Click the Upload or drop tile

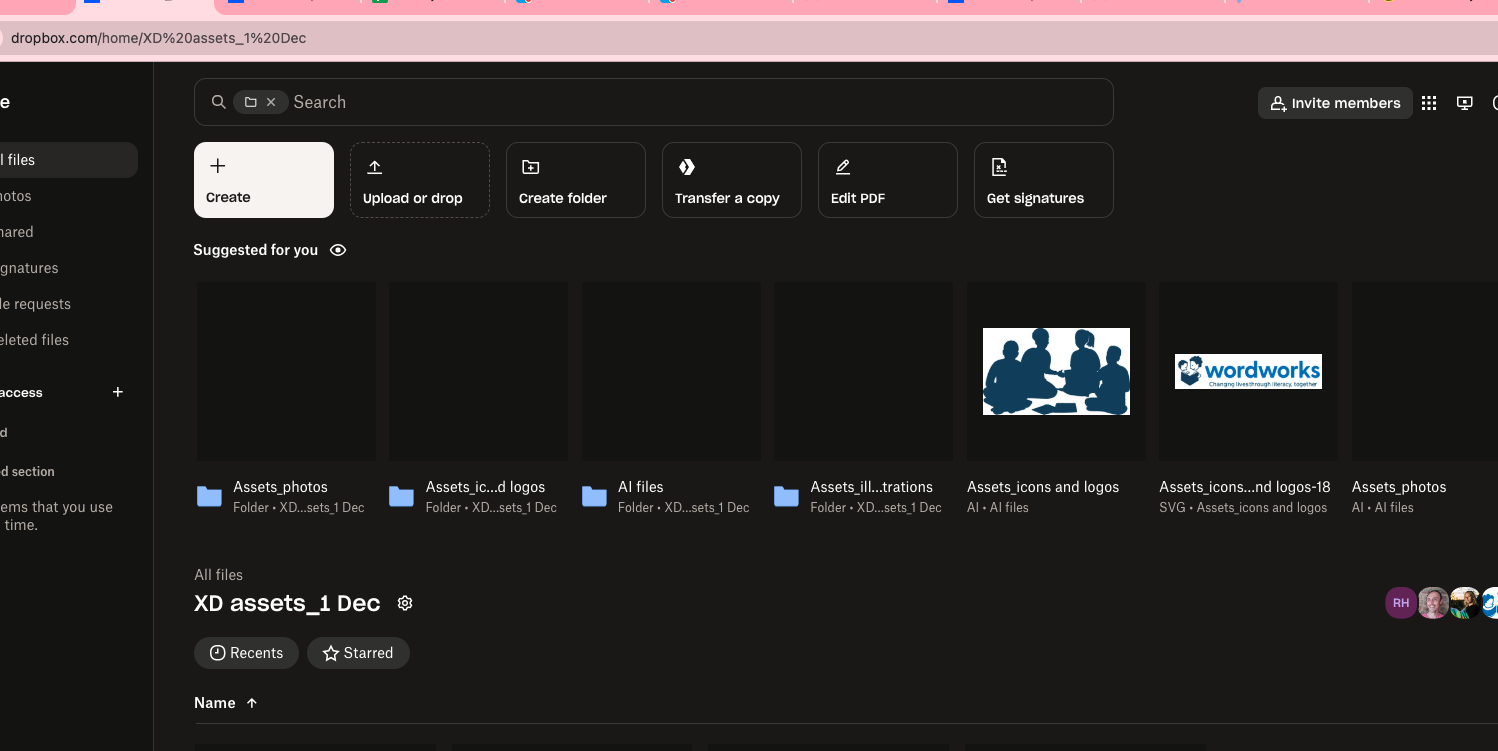point(419,180)
